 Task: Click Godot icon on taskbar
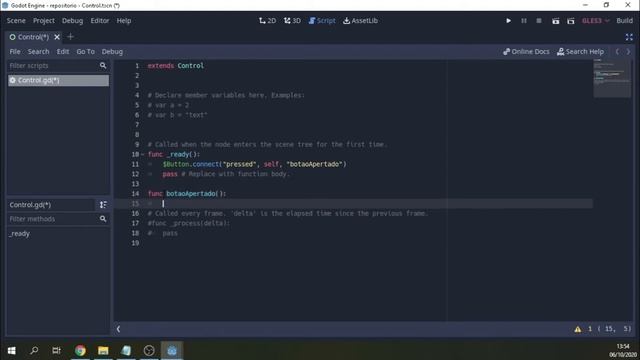172,351
